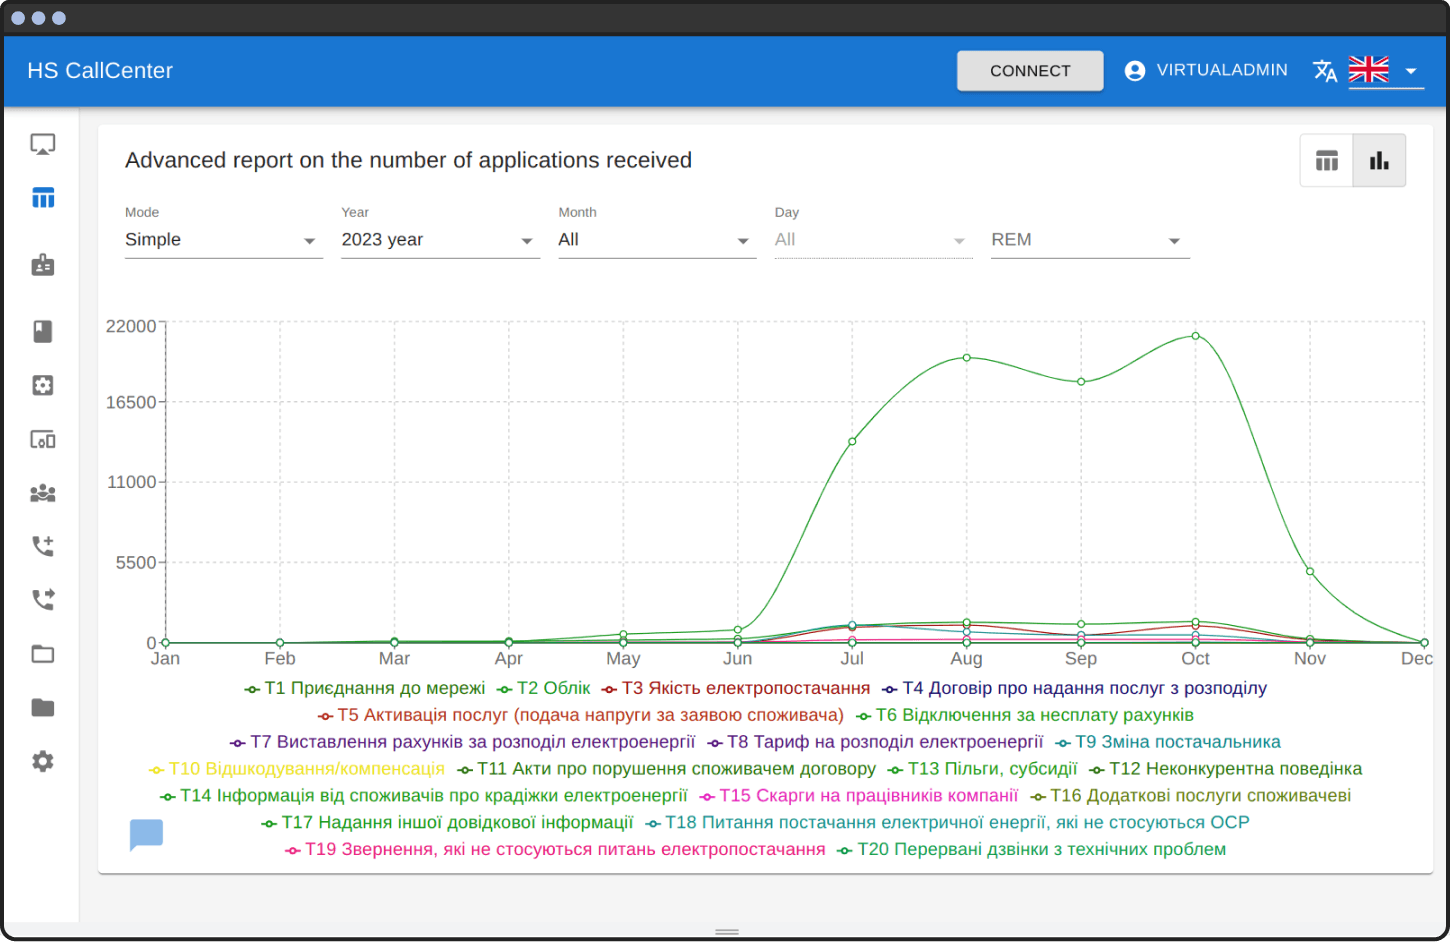The width and height of the screenshot is (1450, 942).
Task: Open the monitor dashboard sidebar icon
Action: 42,145
